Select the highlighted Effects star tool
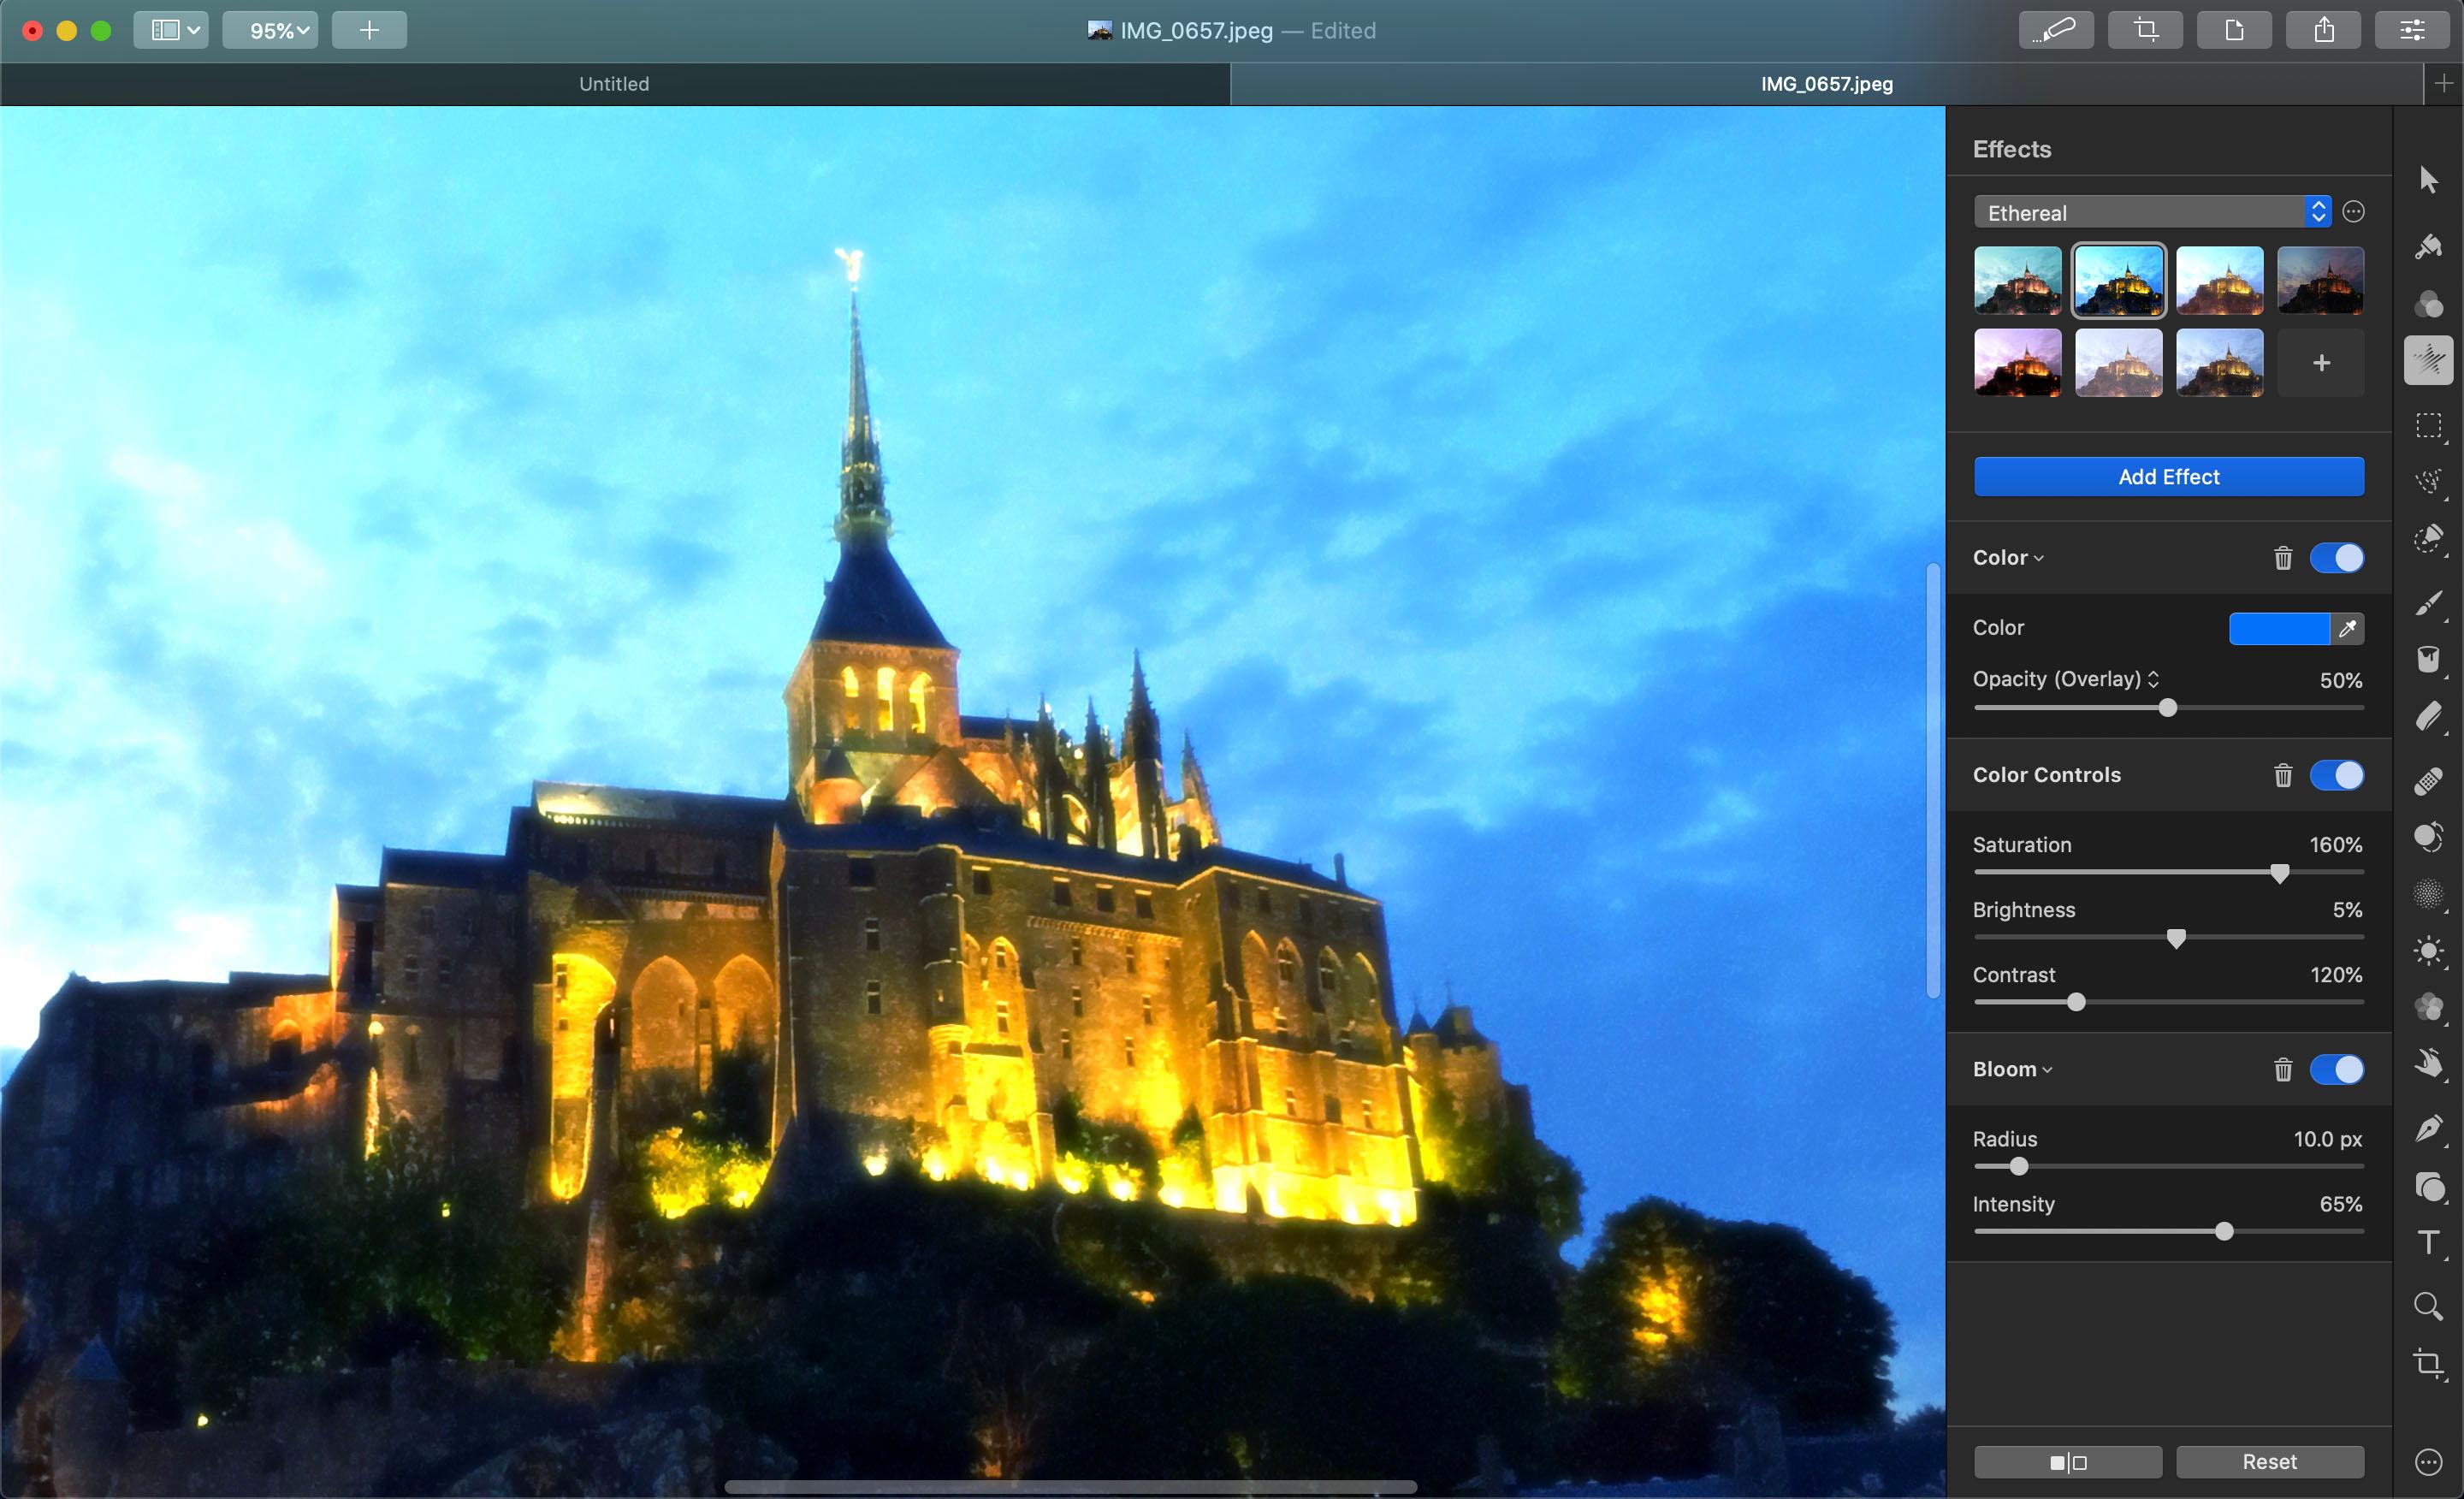Screen dimensions: 2464x1499 2428,361
